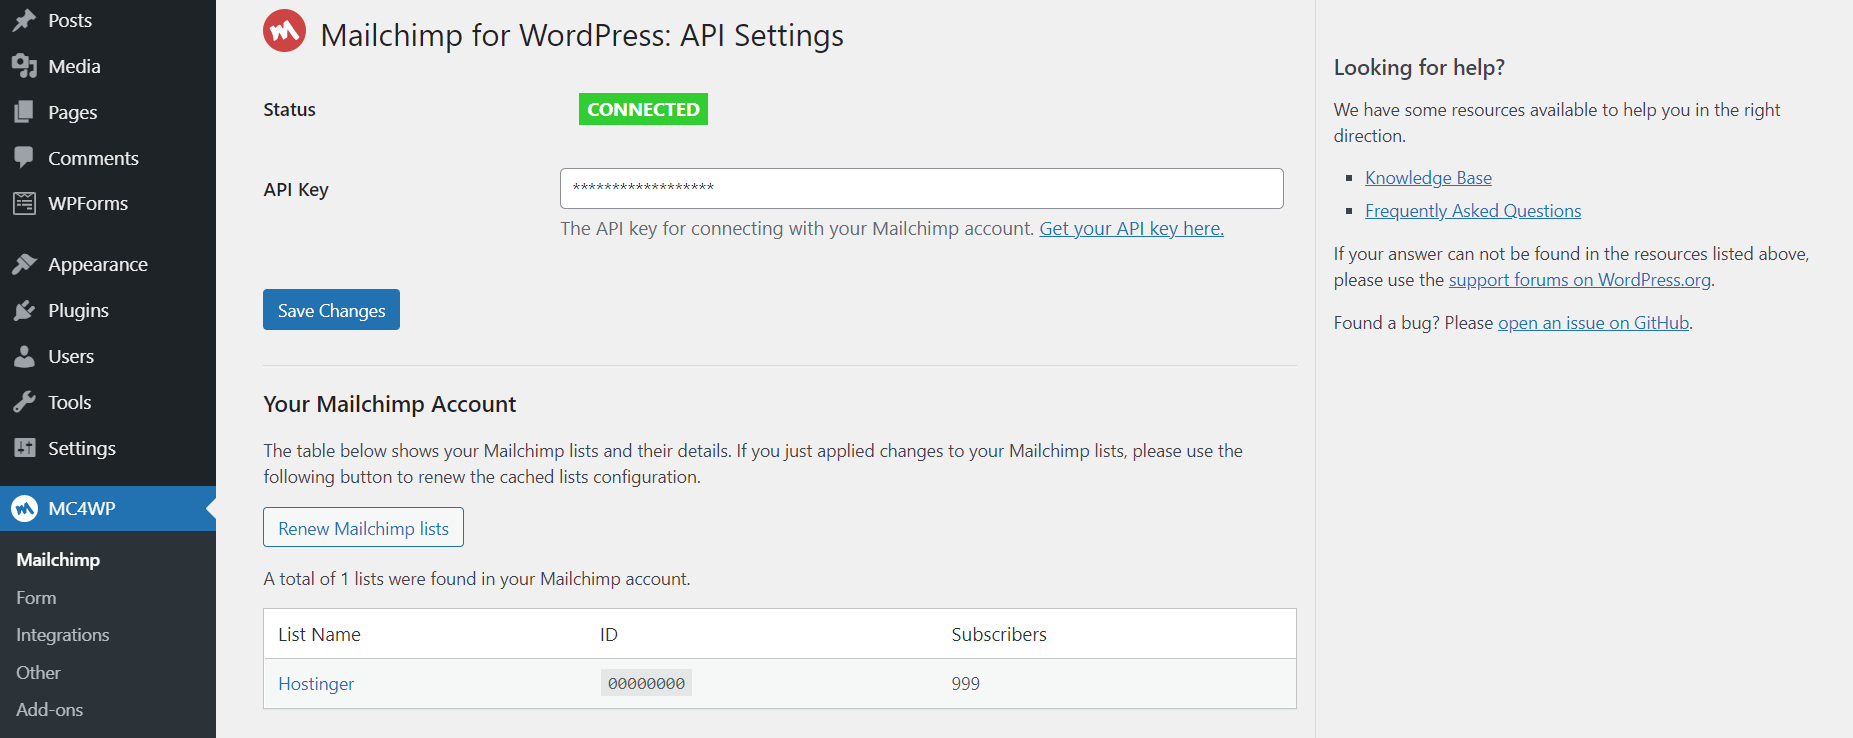The image size is (1853, 738).
Task: Click the CONNECTED status badge
Action: pos(643,109)
